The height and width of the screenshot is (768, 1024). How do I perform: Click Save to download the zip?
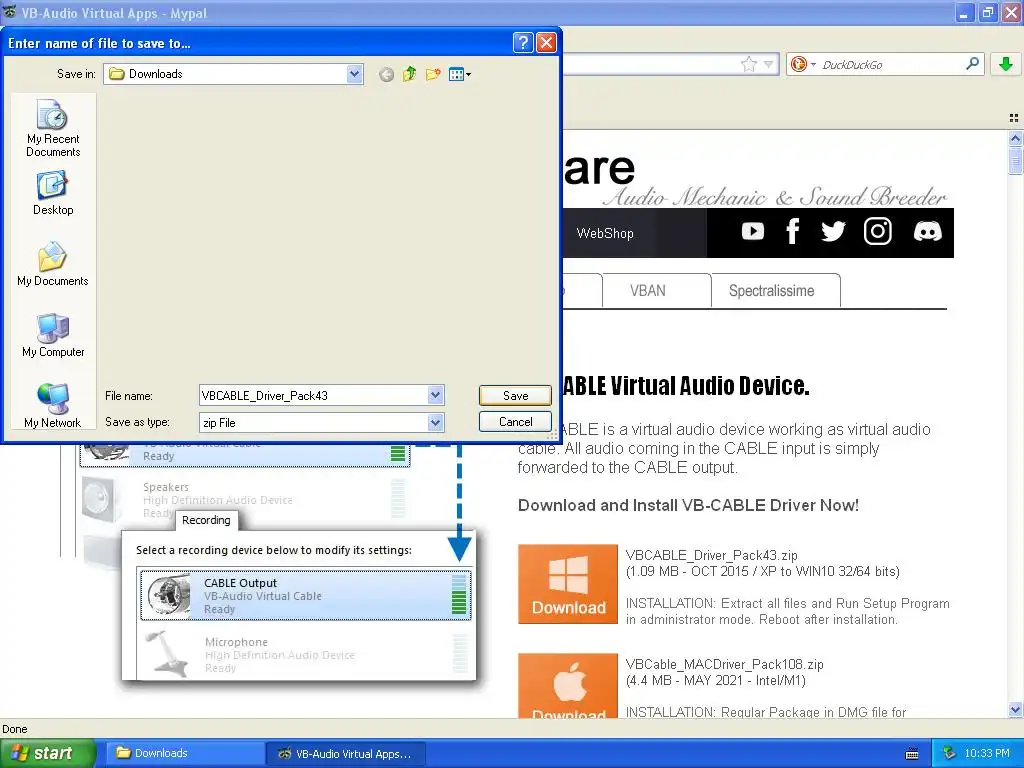pos(515,395)
